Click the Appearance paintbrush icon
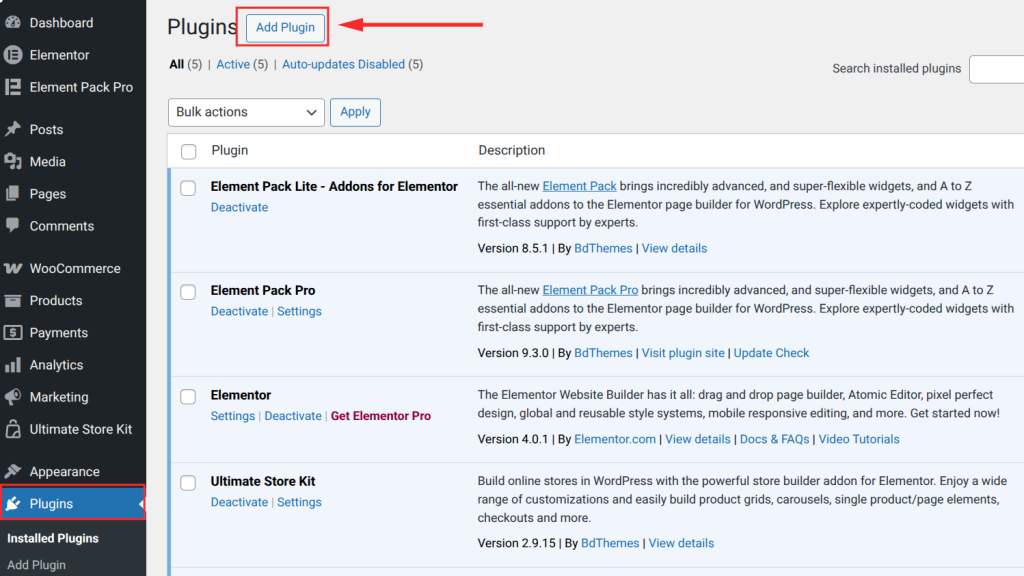 pos(15,471)
